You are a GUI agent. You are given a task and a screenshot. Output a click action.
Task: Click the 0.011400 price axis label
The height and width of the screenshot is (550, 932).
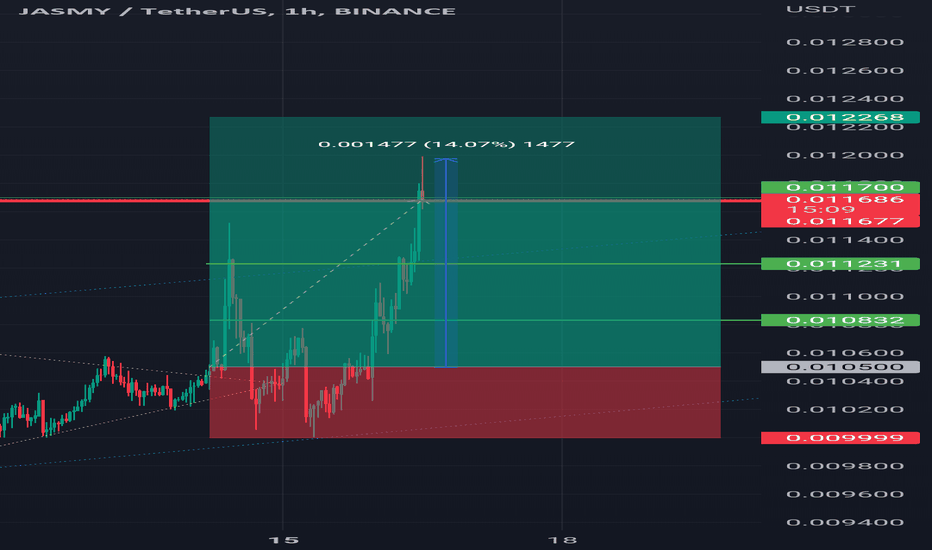click(x=845, y=240)
